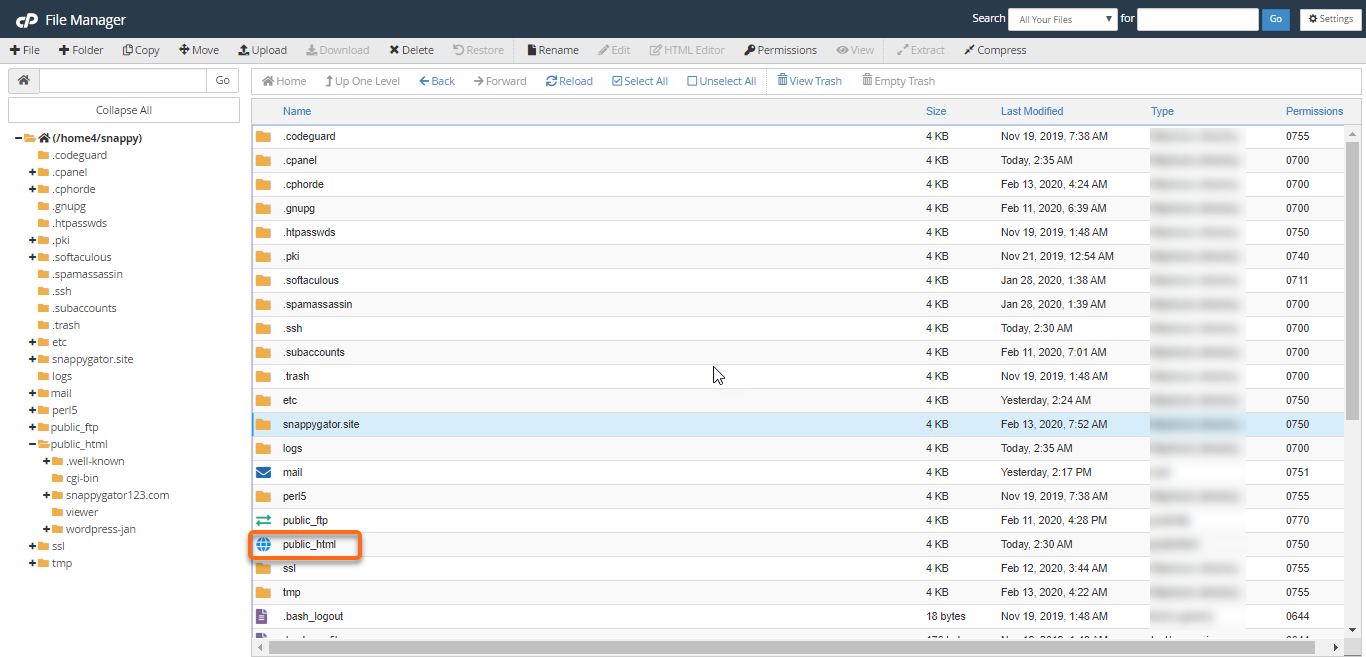
Task: Select the Compress tool
Action: [995, 49]
